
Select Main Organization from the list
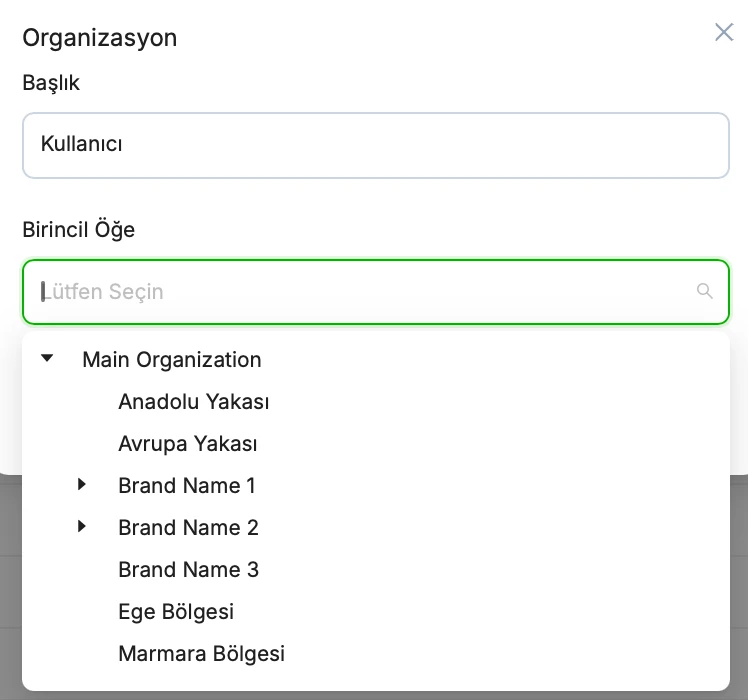[172, 359]
